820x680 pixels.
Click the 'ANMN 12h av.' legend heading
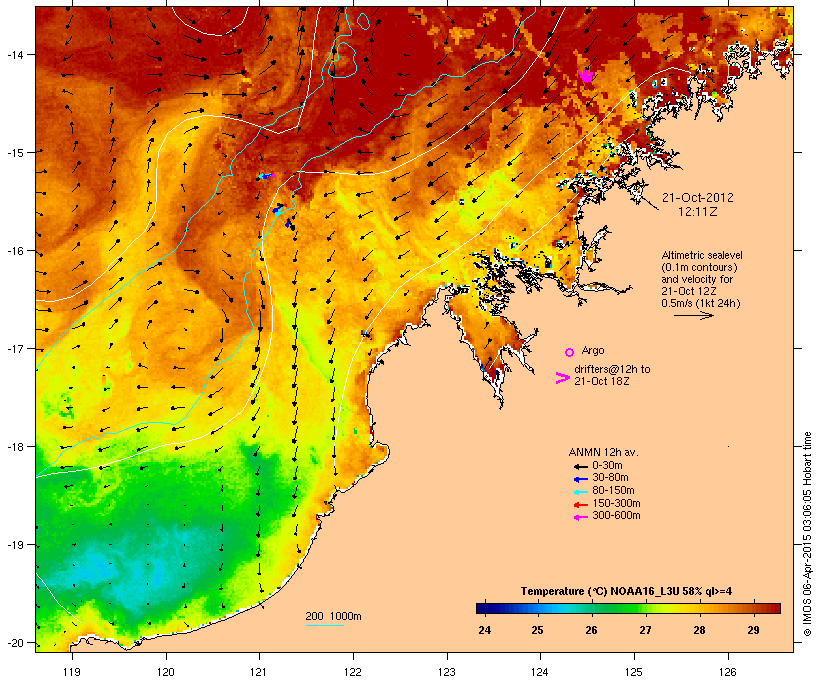(603, 452)
